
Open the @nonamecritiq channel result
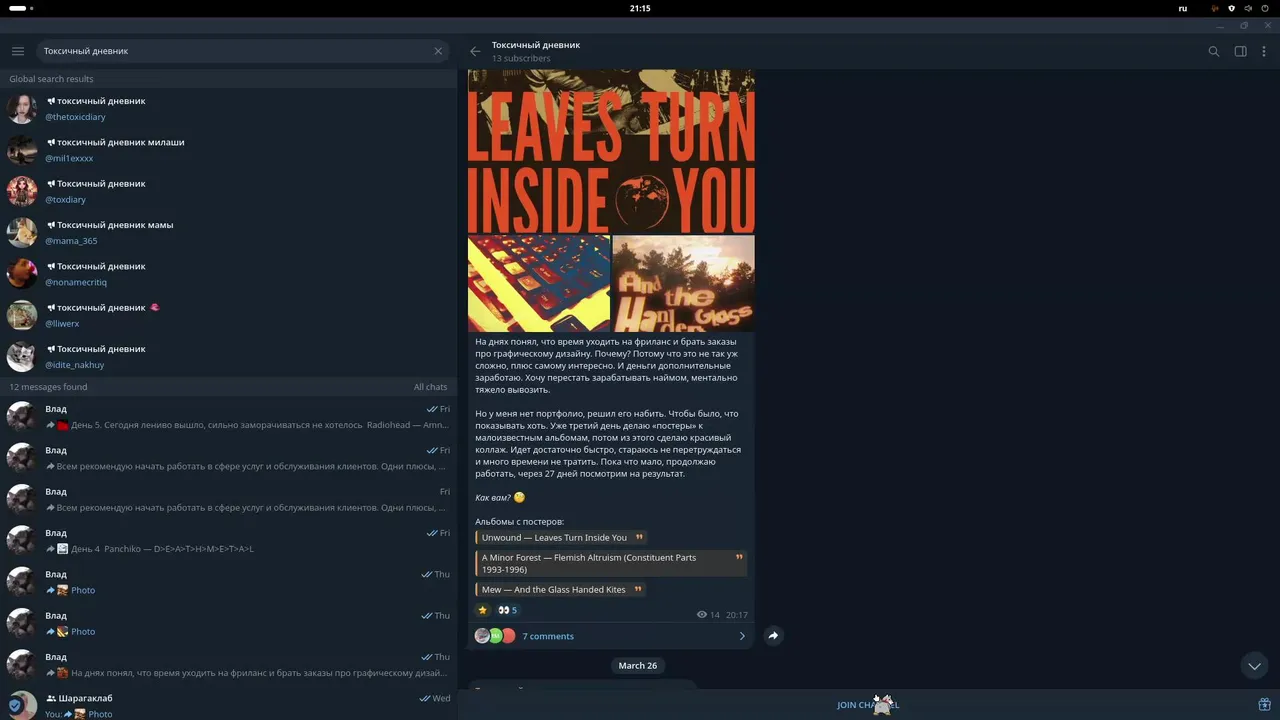228,274
